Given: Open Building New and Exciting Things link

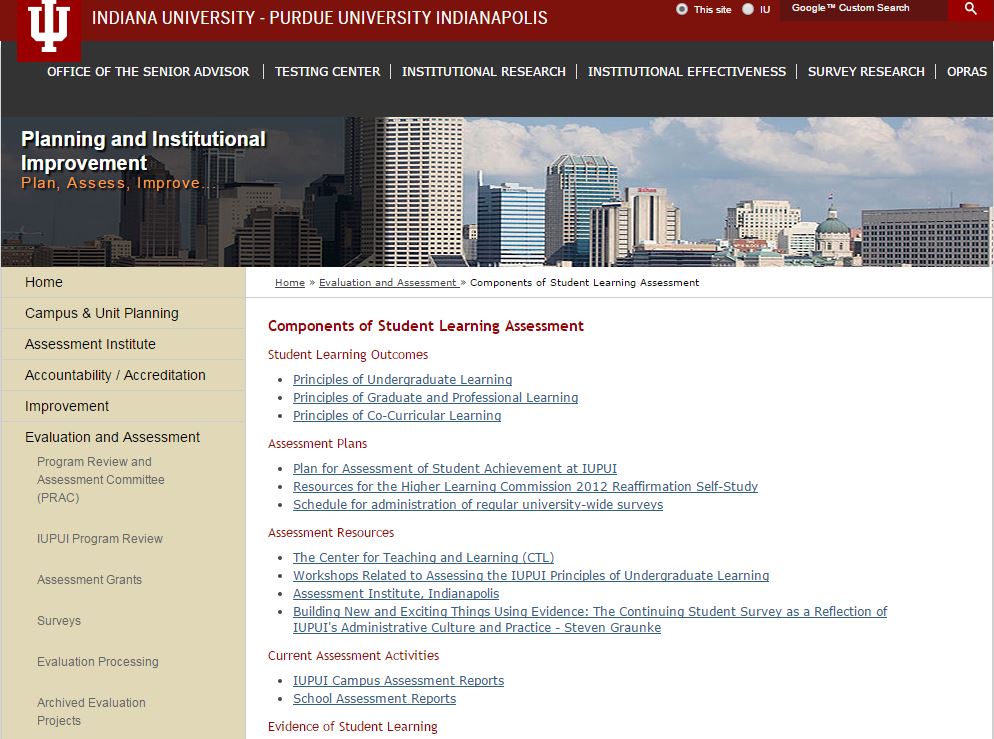Looking at the screenshot, I should (x=590, y=619).
